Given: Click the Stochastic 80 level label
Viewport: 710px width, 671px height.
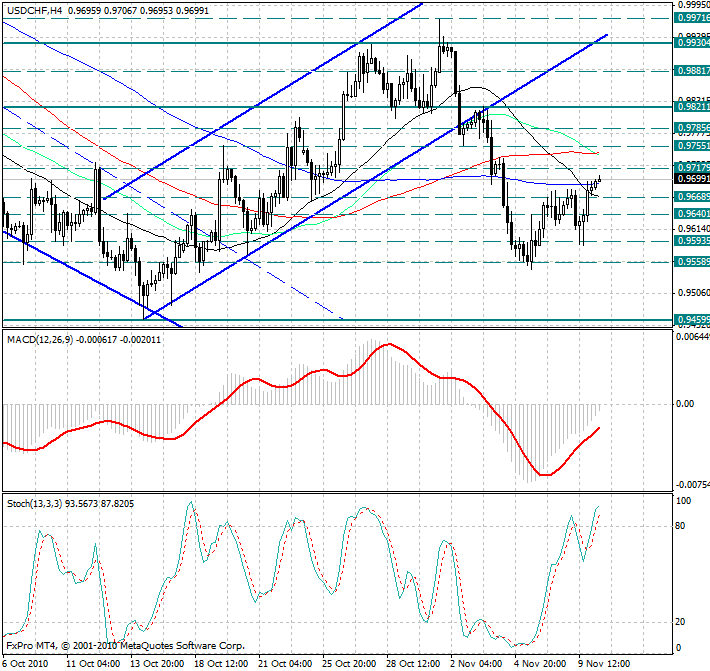Looking at the screenshot, I should pos(680,526).
